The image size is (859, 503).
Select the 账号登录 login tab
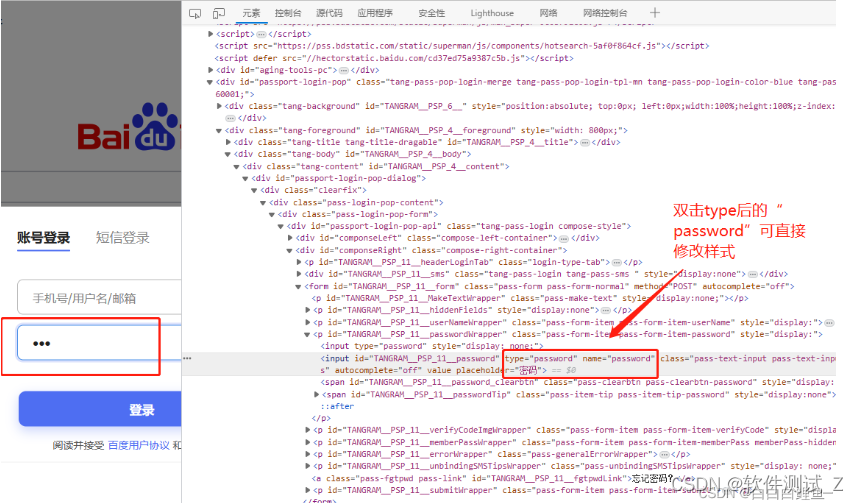tap(43, 238)
